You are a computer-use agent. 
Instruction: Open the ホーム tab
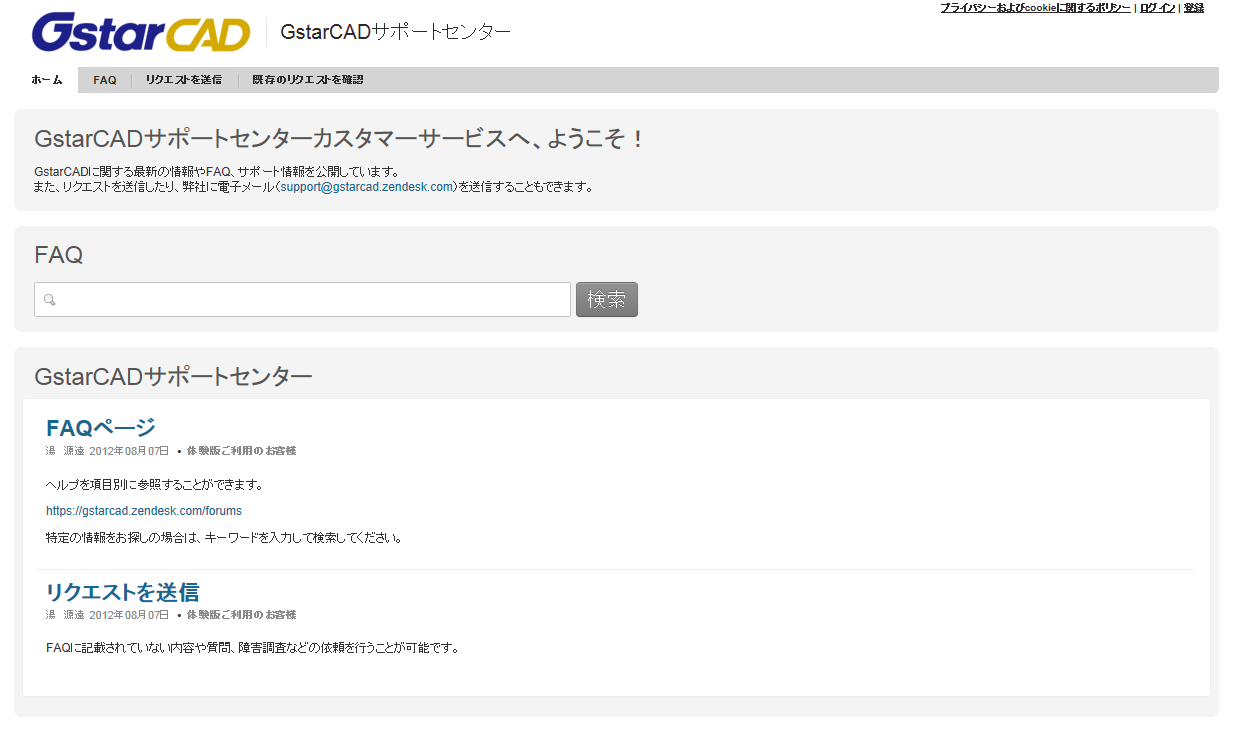(x=47, y=80)
